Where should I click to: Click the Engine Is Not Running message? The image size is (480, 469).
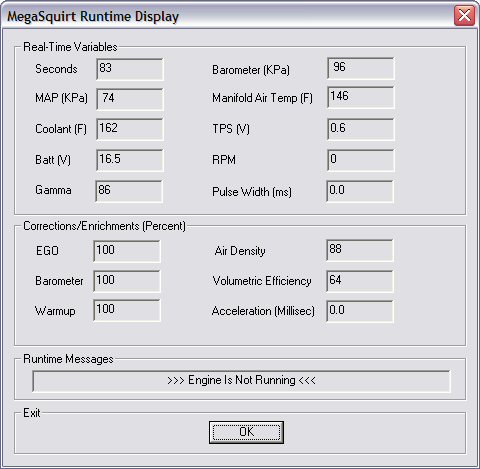pyautogui.click(x=241, y=381)
